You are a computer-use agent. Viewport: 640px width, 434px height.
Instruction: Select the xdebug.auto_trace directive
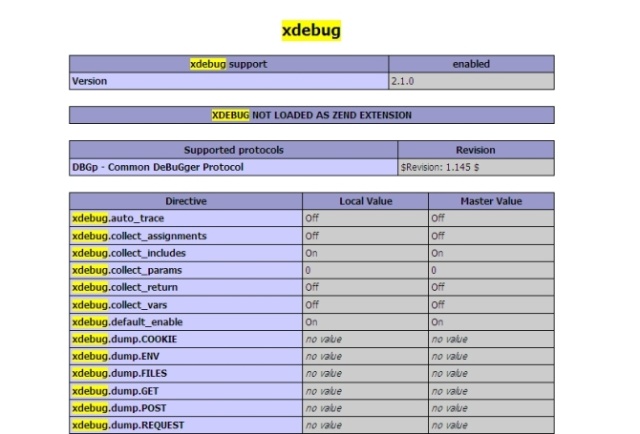pos(186,218)
